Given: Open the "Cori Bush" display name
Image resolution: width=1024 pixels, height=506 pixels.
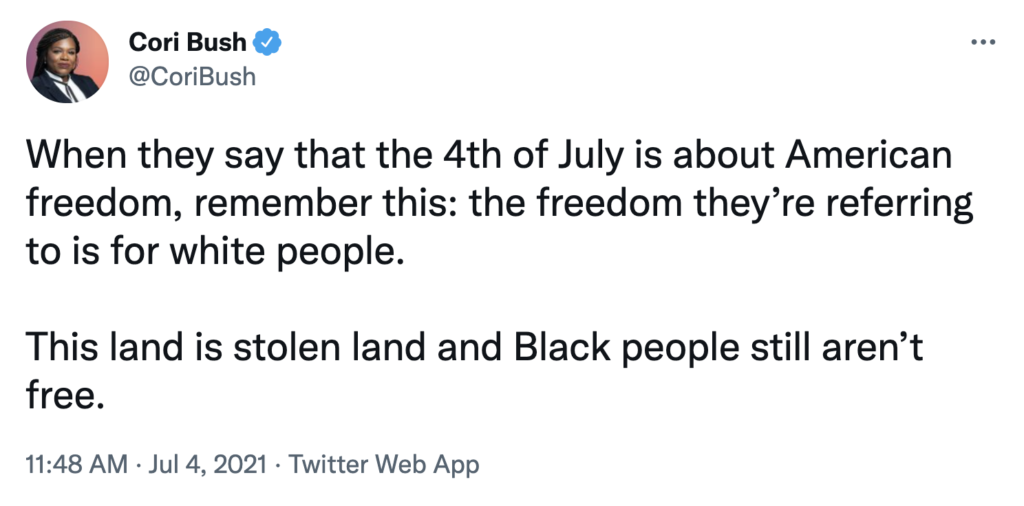Looking at the screenshot, I should [x=188, y=43].
